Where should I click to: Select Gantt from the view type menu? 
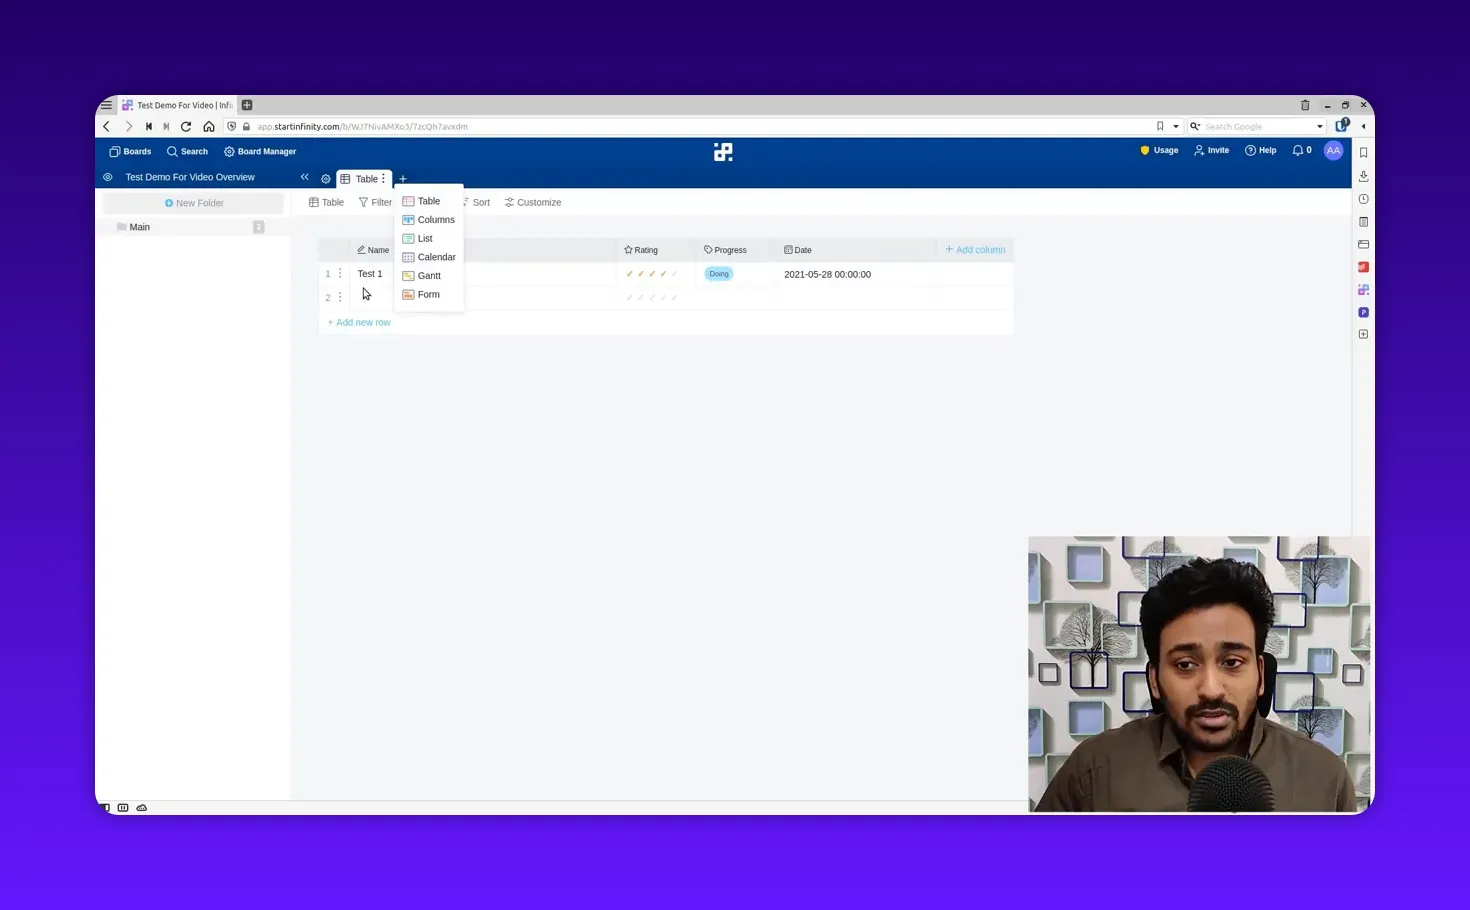[x=428, y=275]
